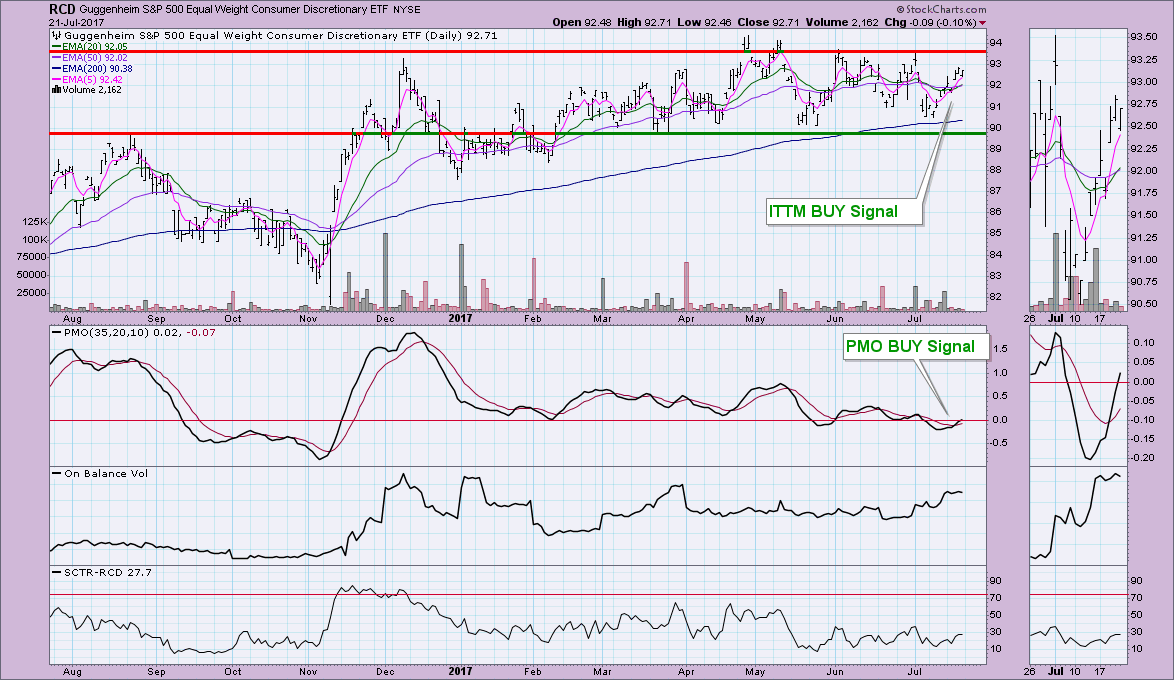1174x680 pixels.
Task: Click the PMO(35,20,10) indicator label
Action: (102, 333)
